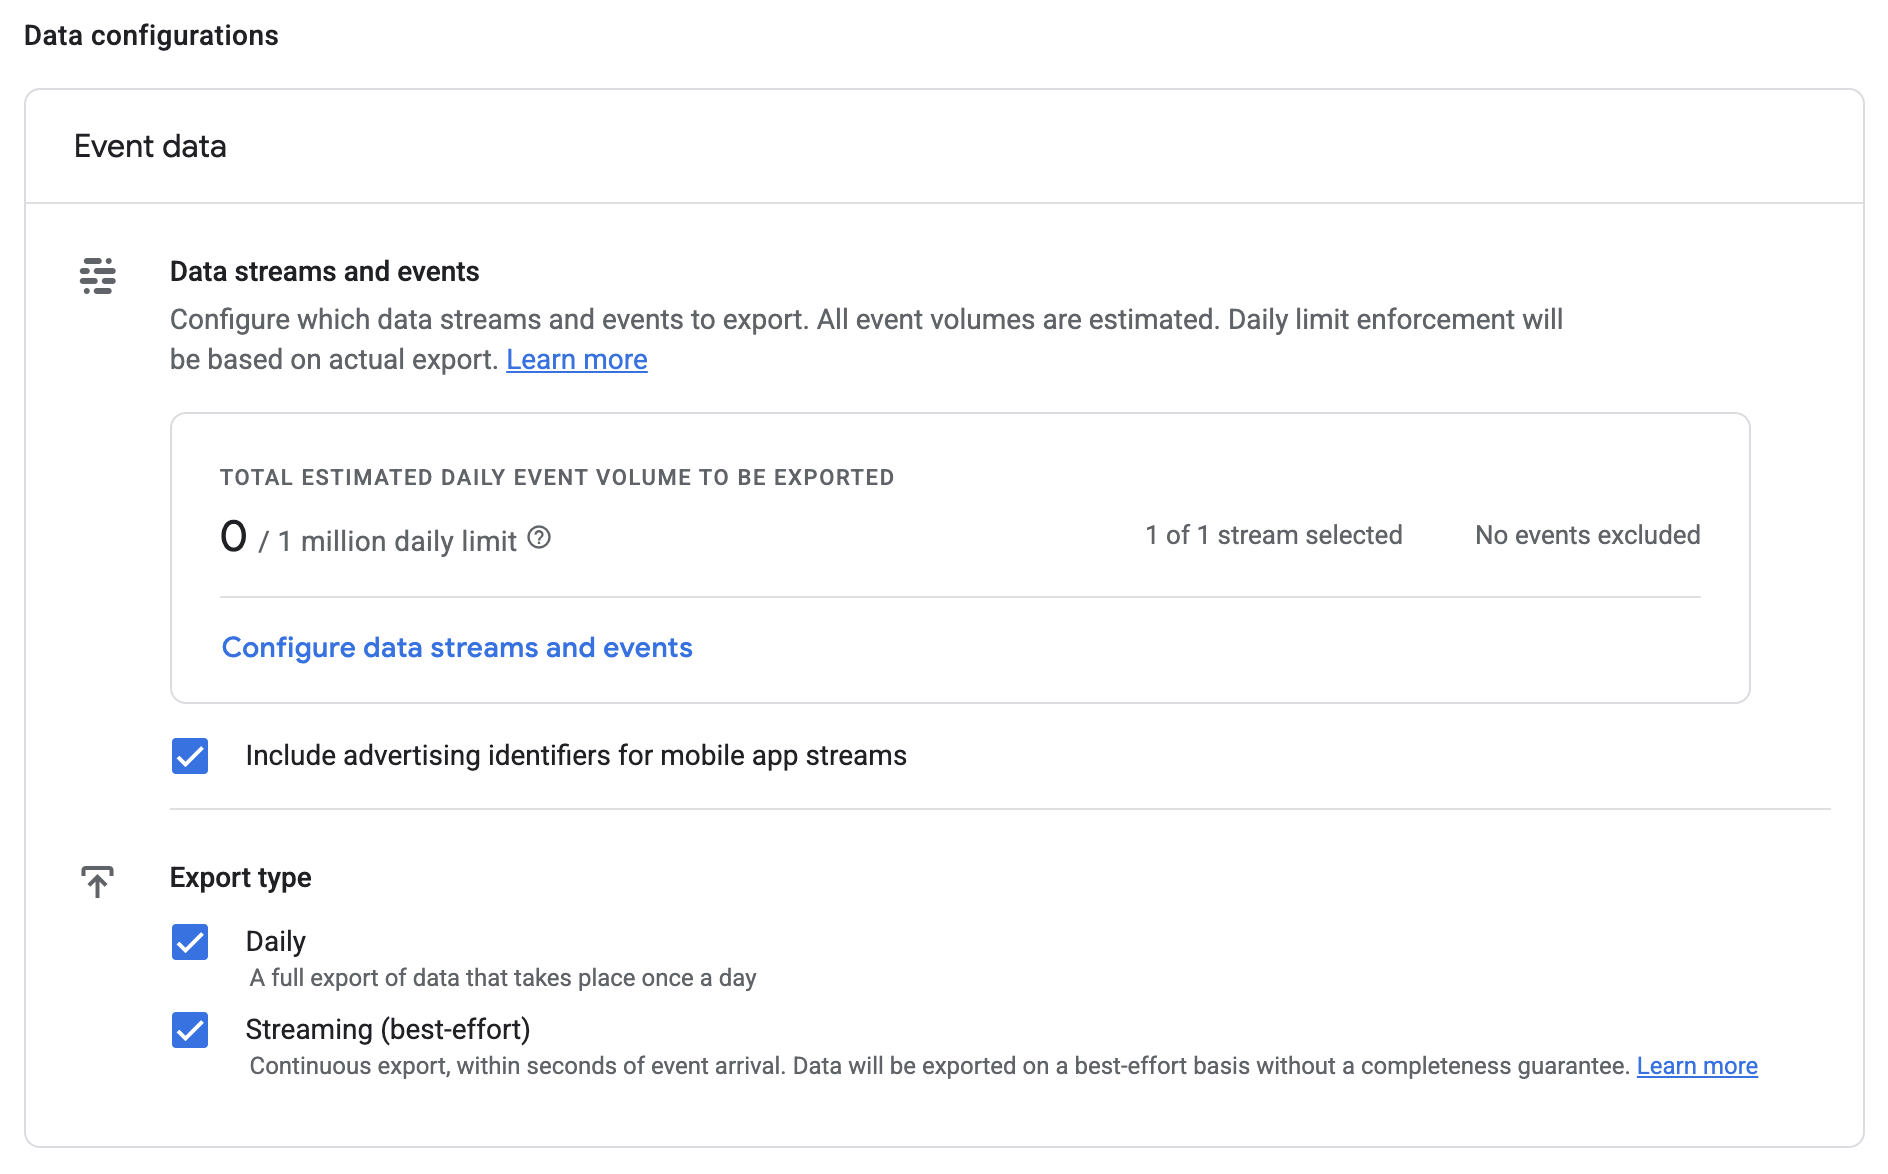This screenshot has height=1174, width=1888.
Task: Click the 'No events excluded' status text
Action: point(1588,535)
